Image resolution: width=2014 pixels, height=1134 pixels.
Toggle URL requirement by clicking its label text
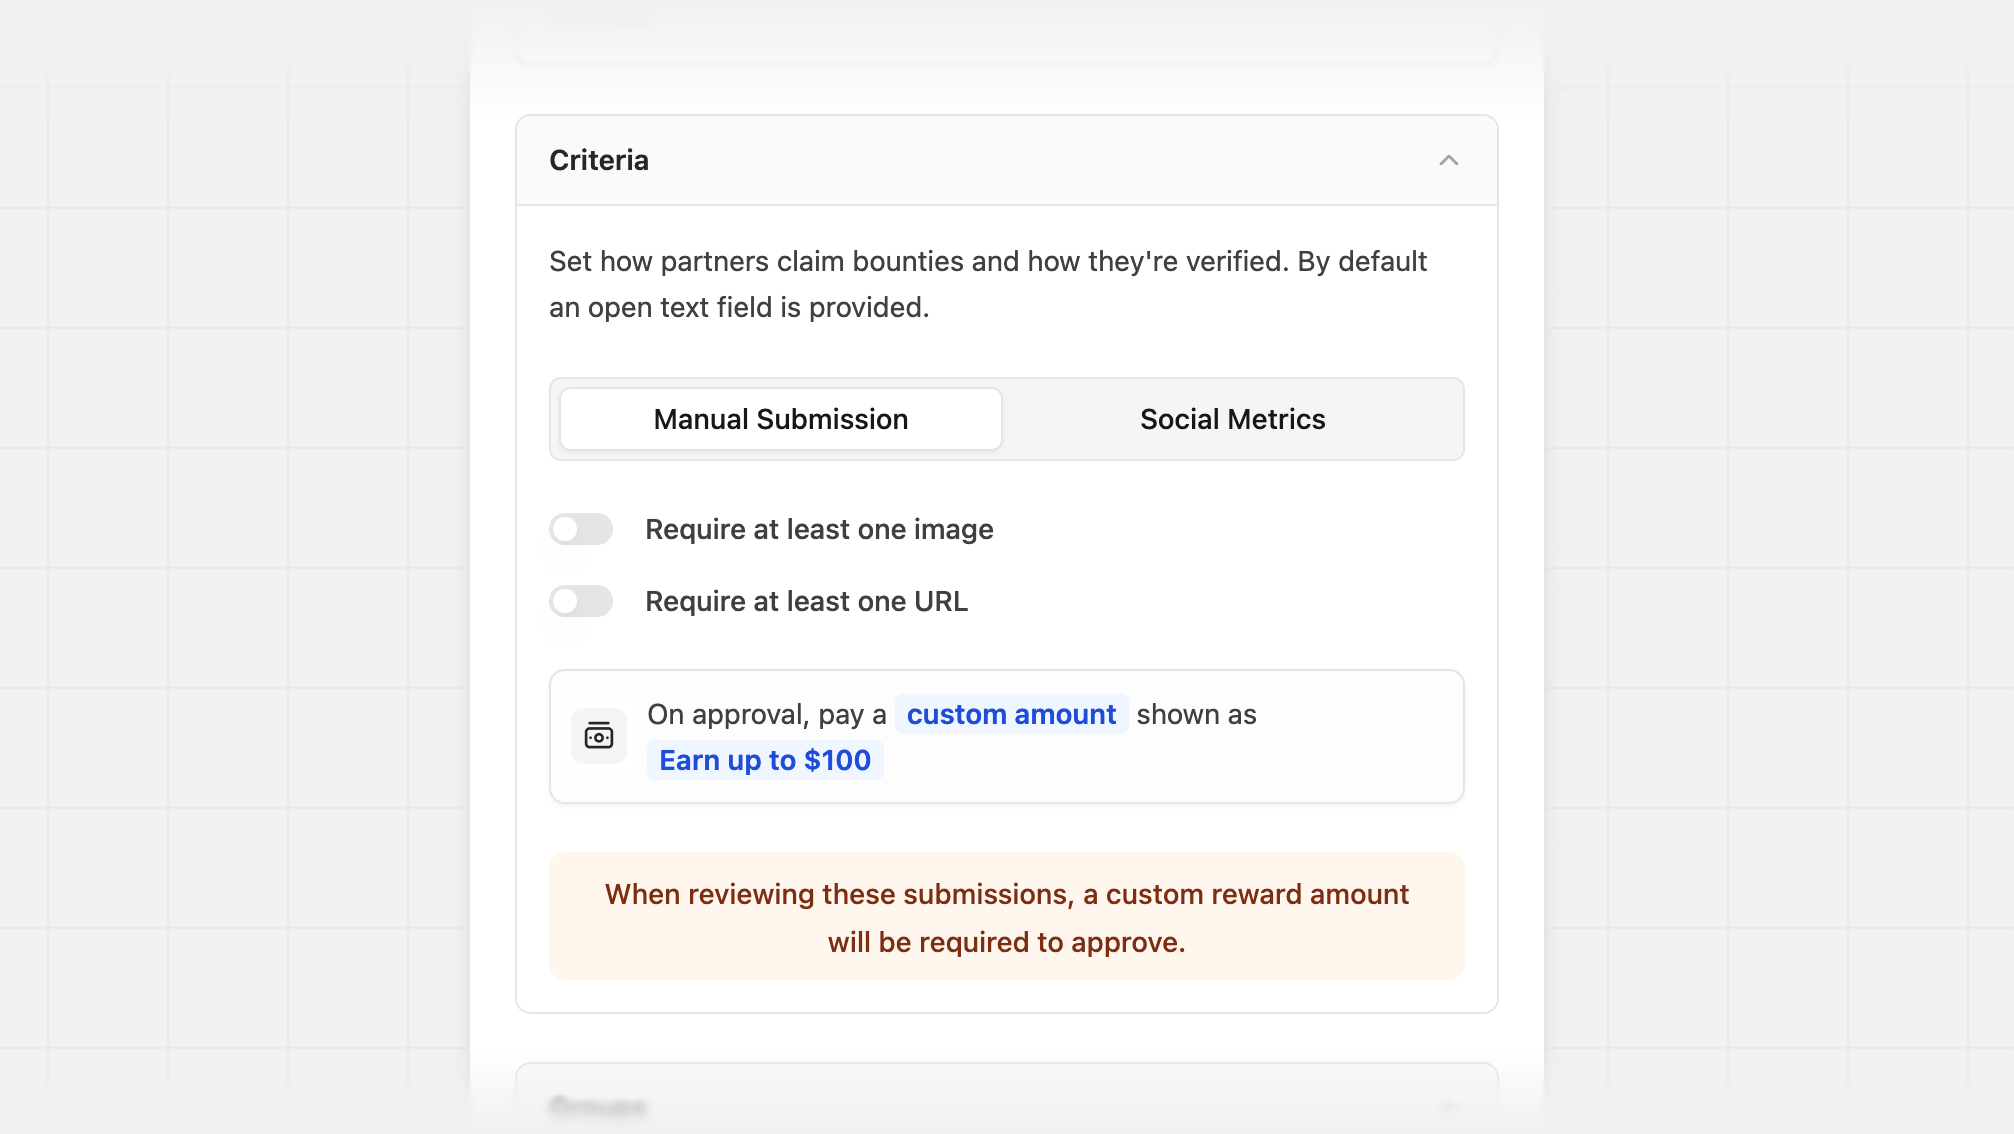point(806,601)
